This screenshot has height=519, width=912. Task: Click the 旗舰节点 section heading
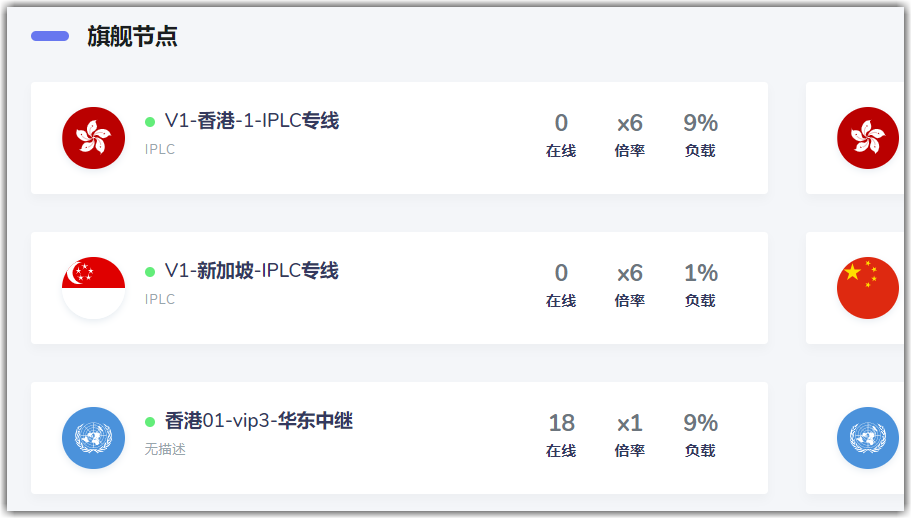(132, 37)
